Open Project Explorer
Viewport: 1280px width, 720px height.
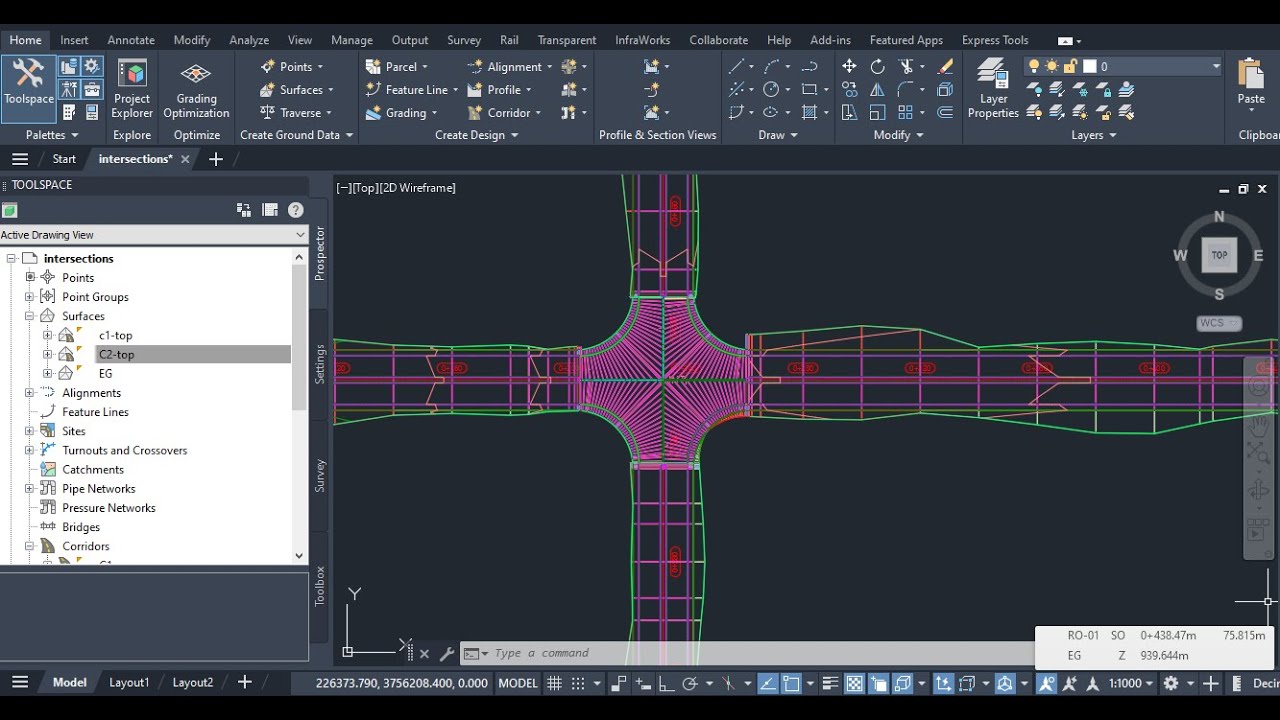click(132, 90)
